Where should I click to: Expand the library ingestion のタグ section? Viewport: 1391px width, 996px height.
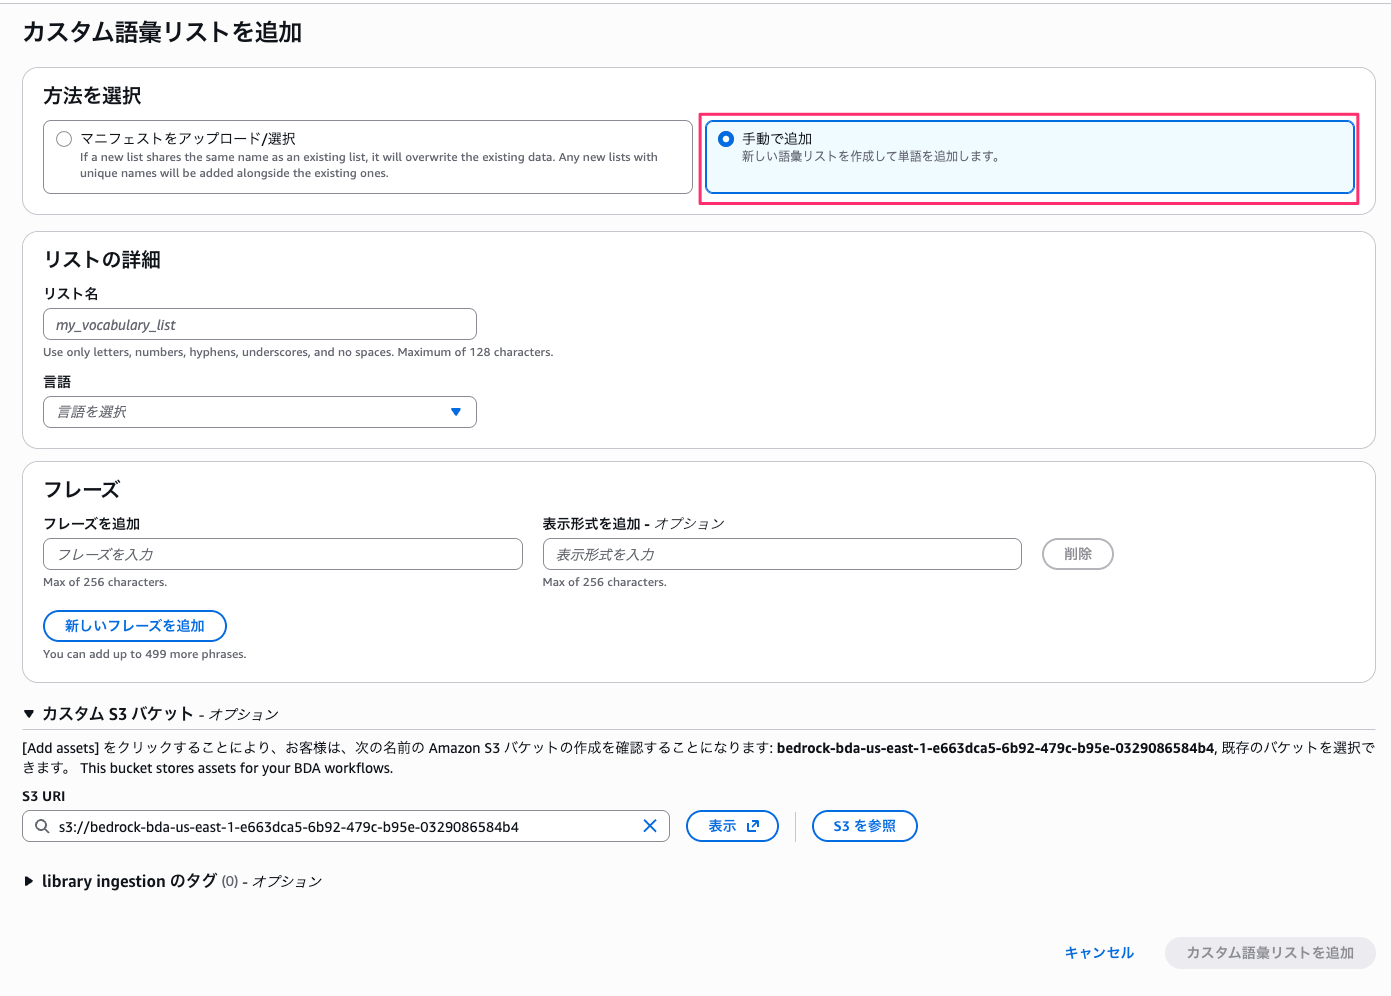[27, 881]
